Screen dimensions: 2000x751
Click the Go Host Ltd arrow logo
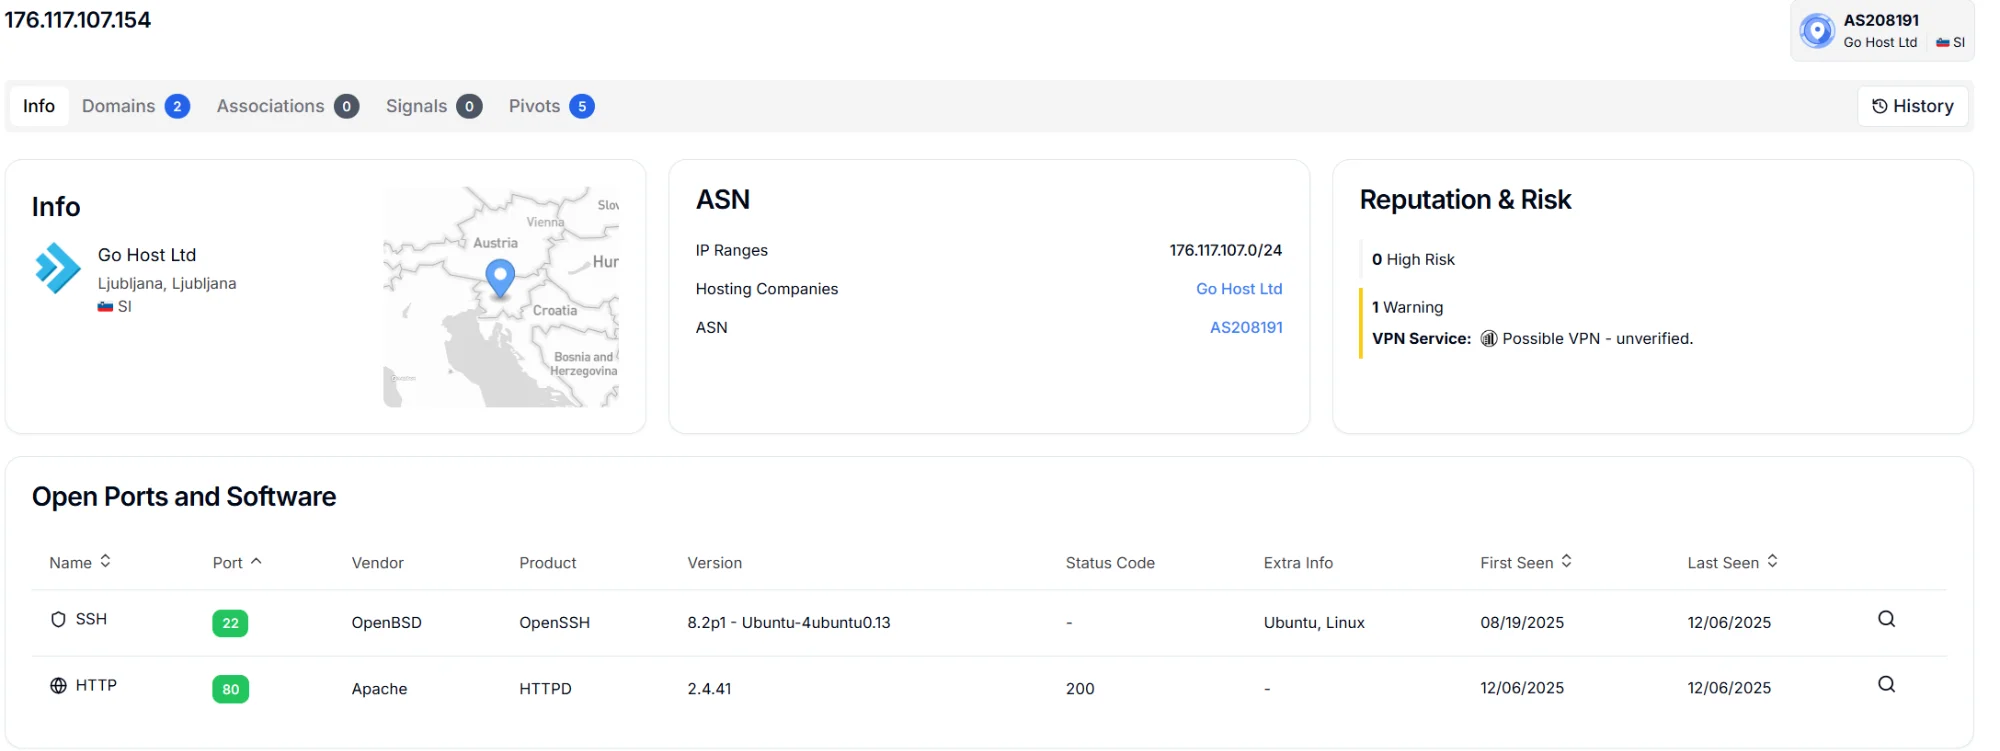(x=58, y=268)
